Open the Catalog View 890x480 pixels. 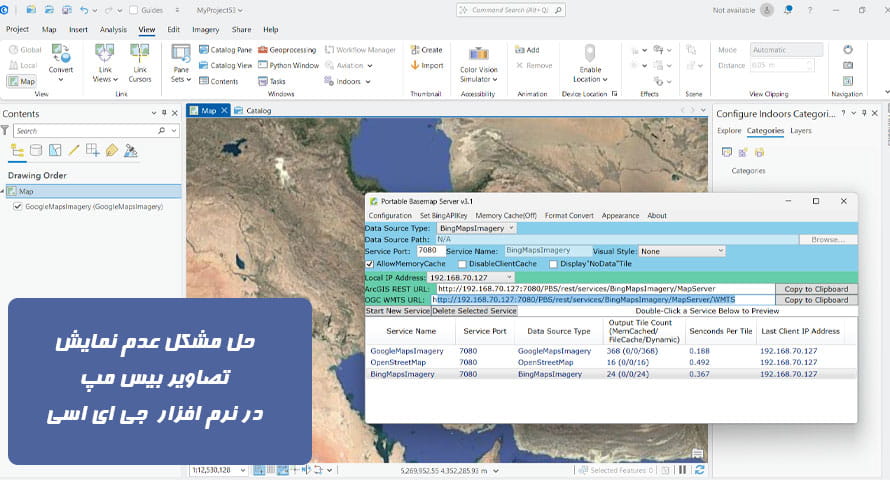225,65
